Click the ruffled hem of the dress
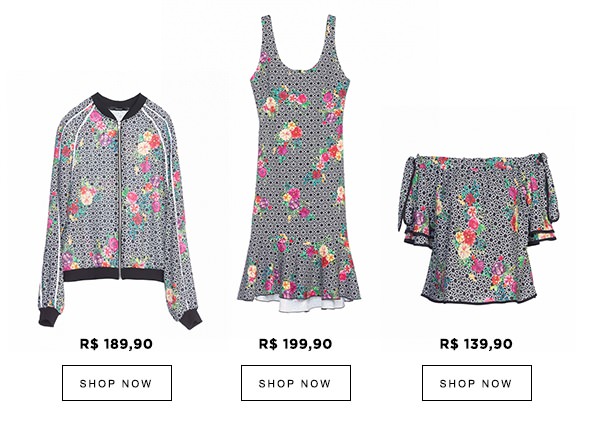Image resolution: width=600 pixels, height=429 pixels. pos(298,279)
